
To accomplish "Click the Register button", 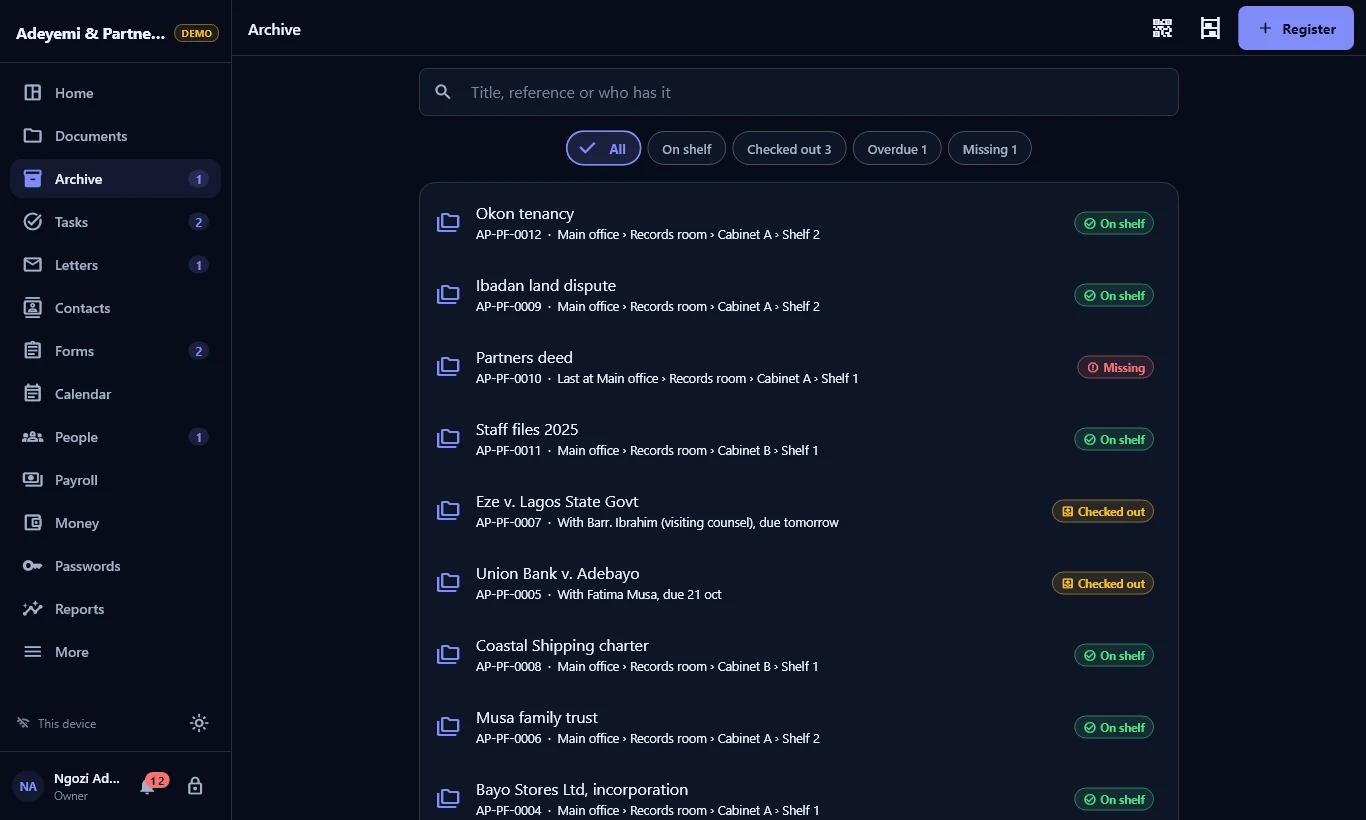I will (1296, 28).
